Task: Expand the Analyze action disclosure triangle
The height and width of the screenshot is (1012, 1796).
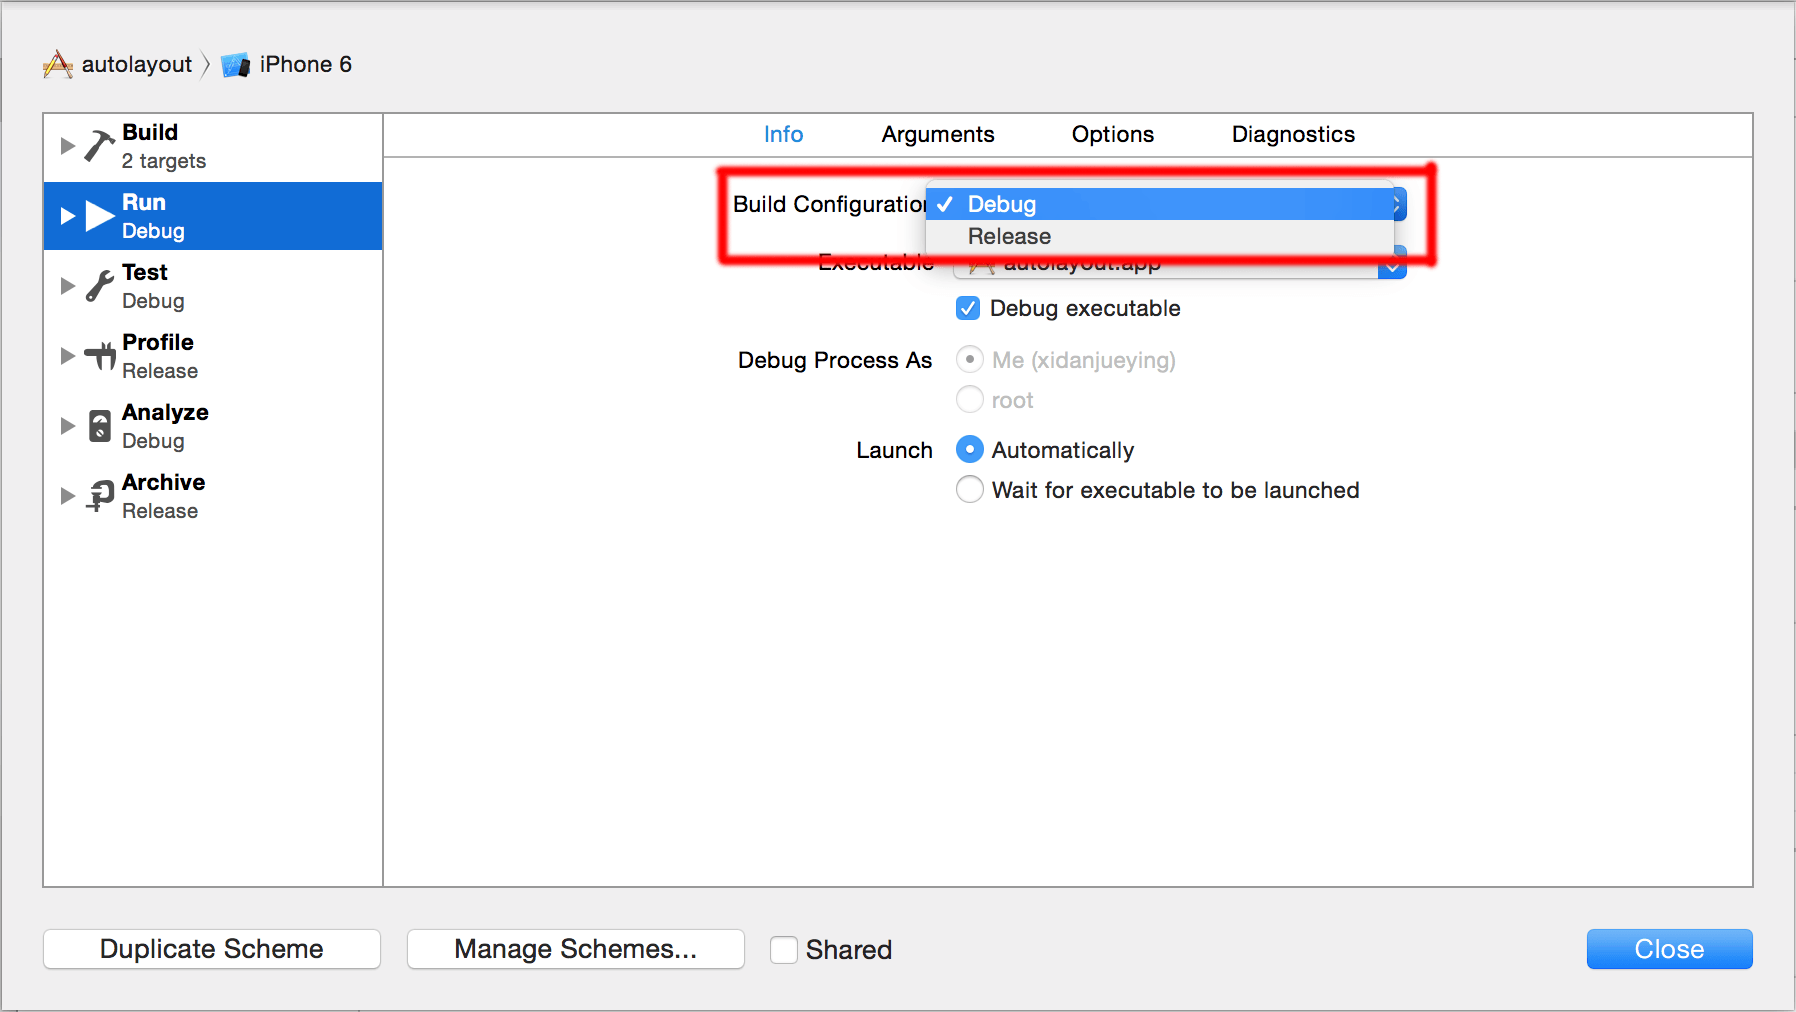Action: [68, 426]
